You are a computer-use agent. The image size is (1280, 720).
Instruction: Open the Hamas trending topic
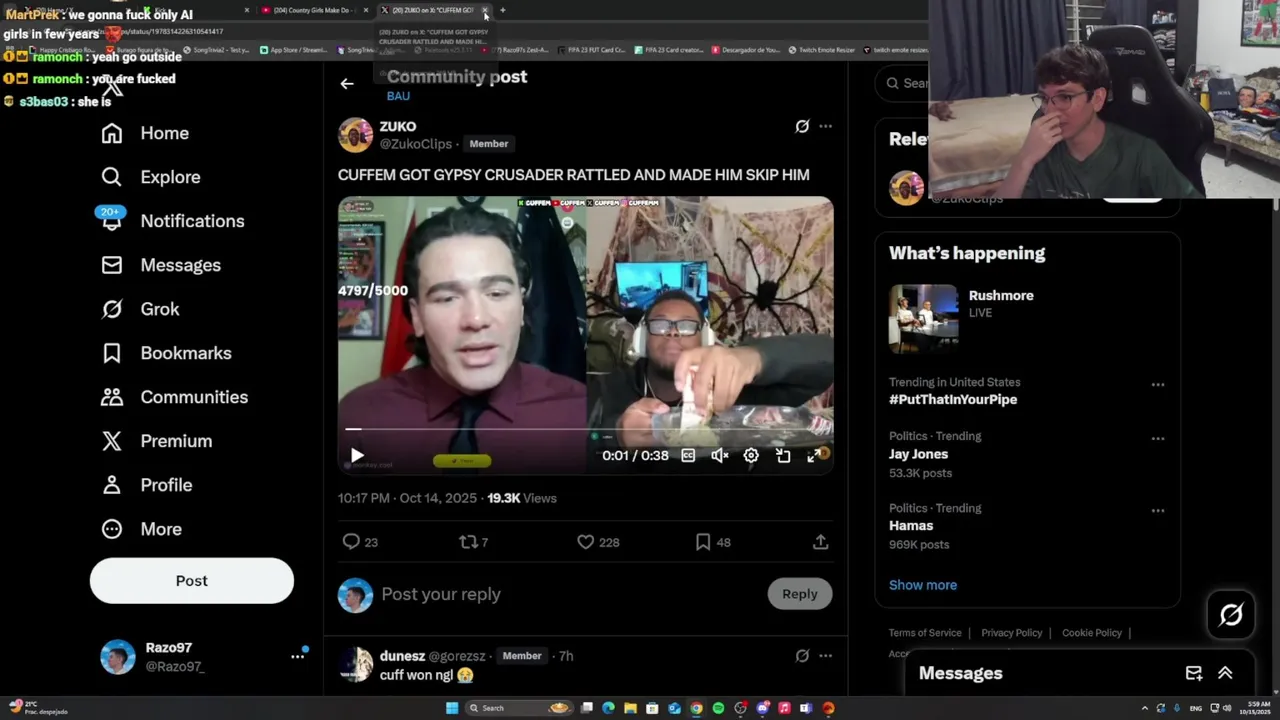click(911, 526)
